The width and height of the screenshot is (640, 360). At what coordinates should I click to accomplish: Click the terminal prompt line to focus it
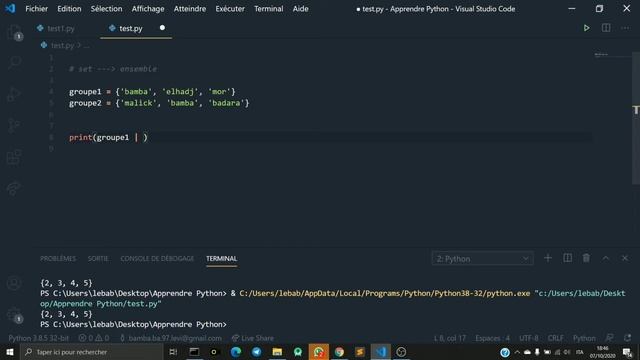133,324
